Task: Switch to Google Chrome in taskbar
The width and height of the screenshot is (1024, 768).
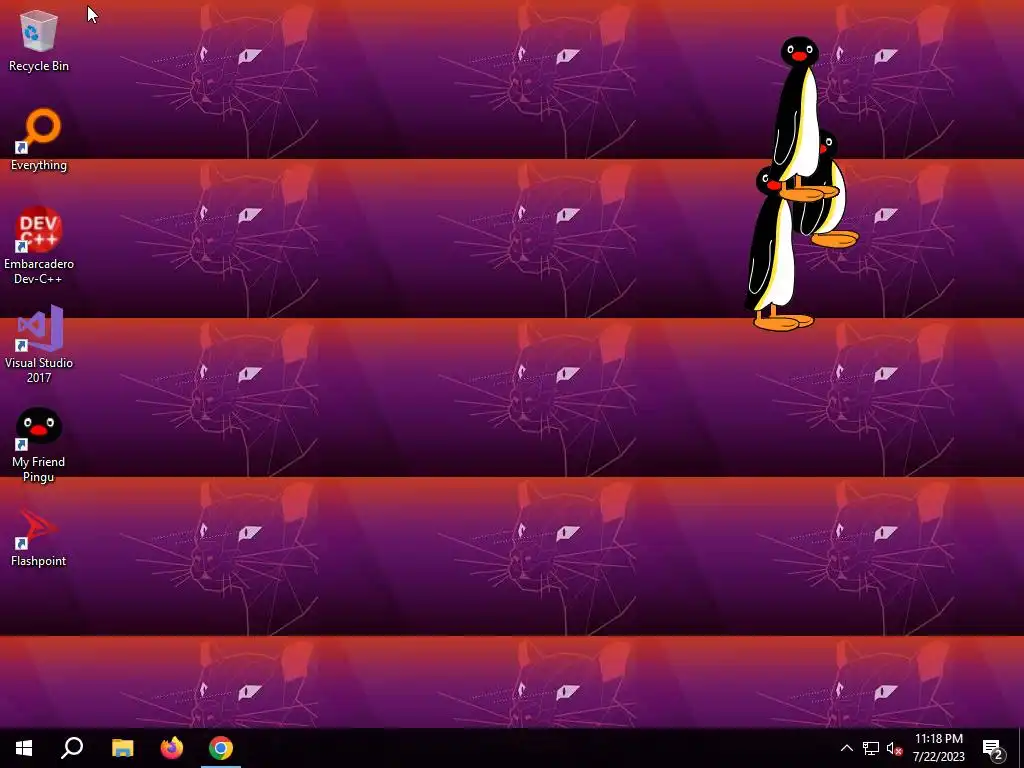Action: [221, 748]
